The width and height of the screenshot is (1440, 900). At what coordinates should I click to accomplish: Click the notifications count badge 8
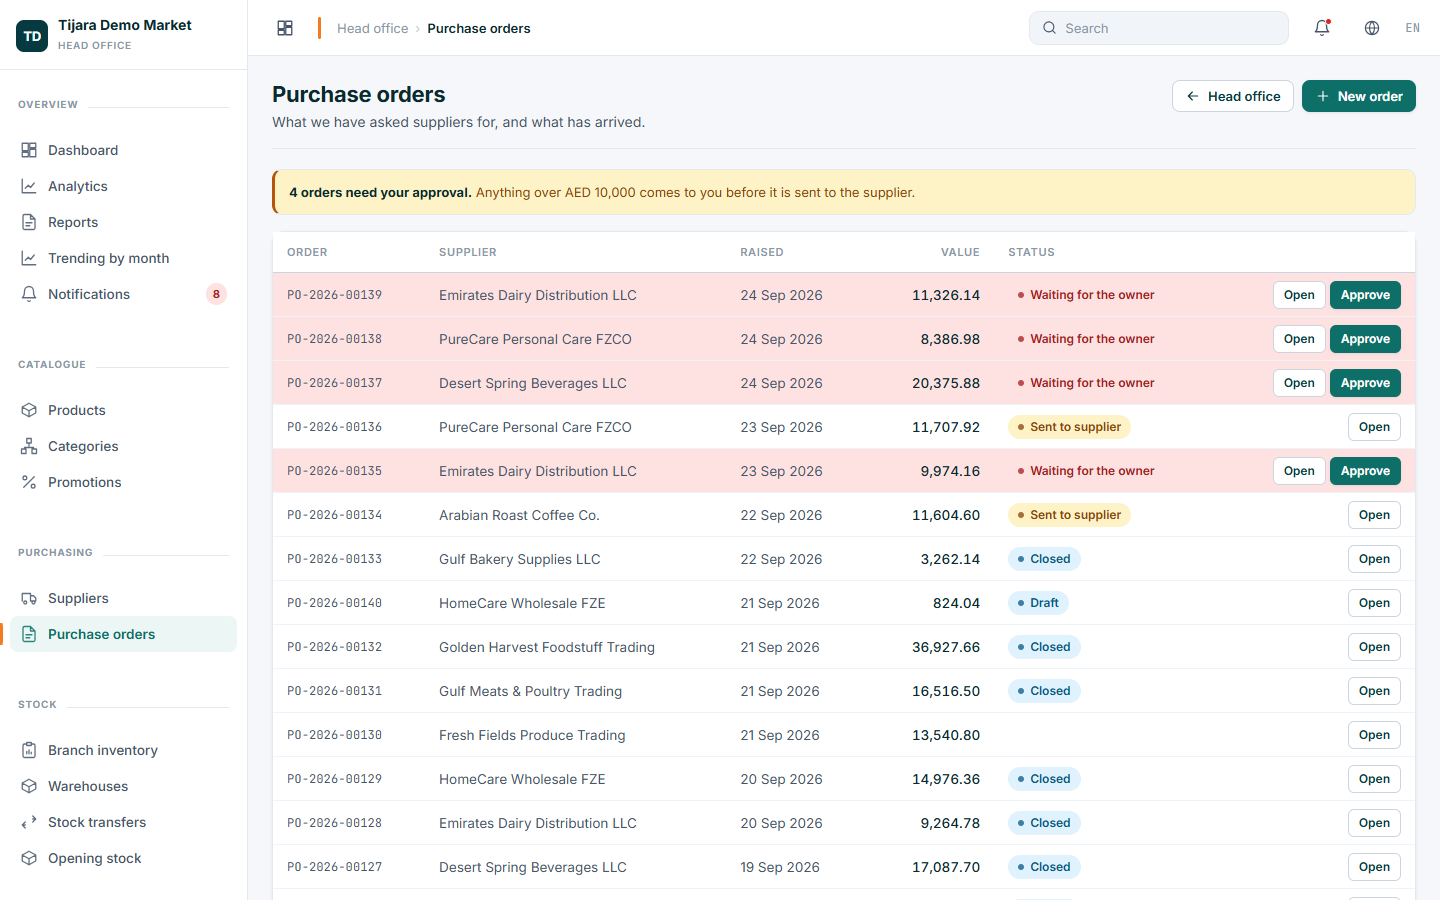click(x=216, y=294)
